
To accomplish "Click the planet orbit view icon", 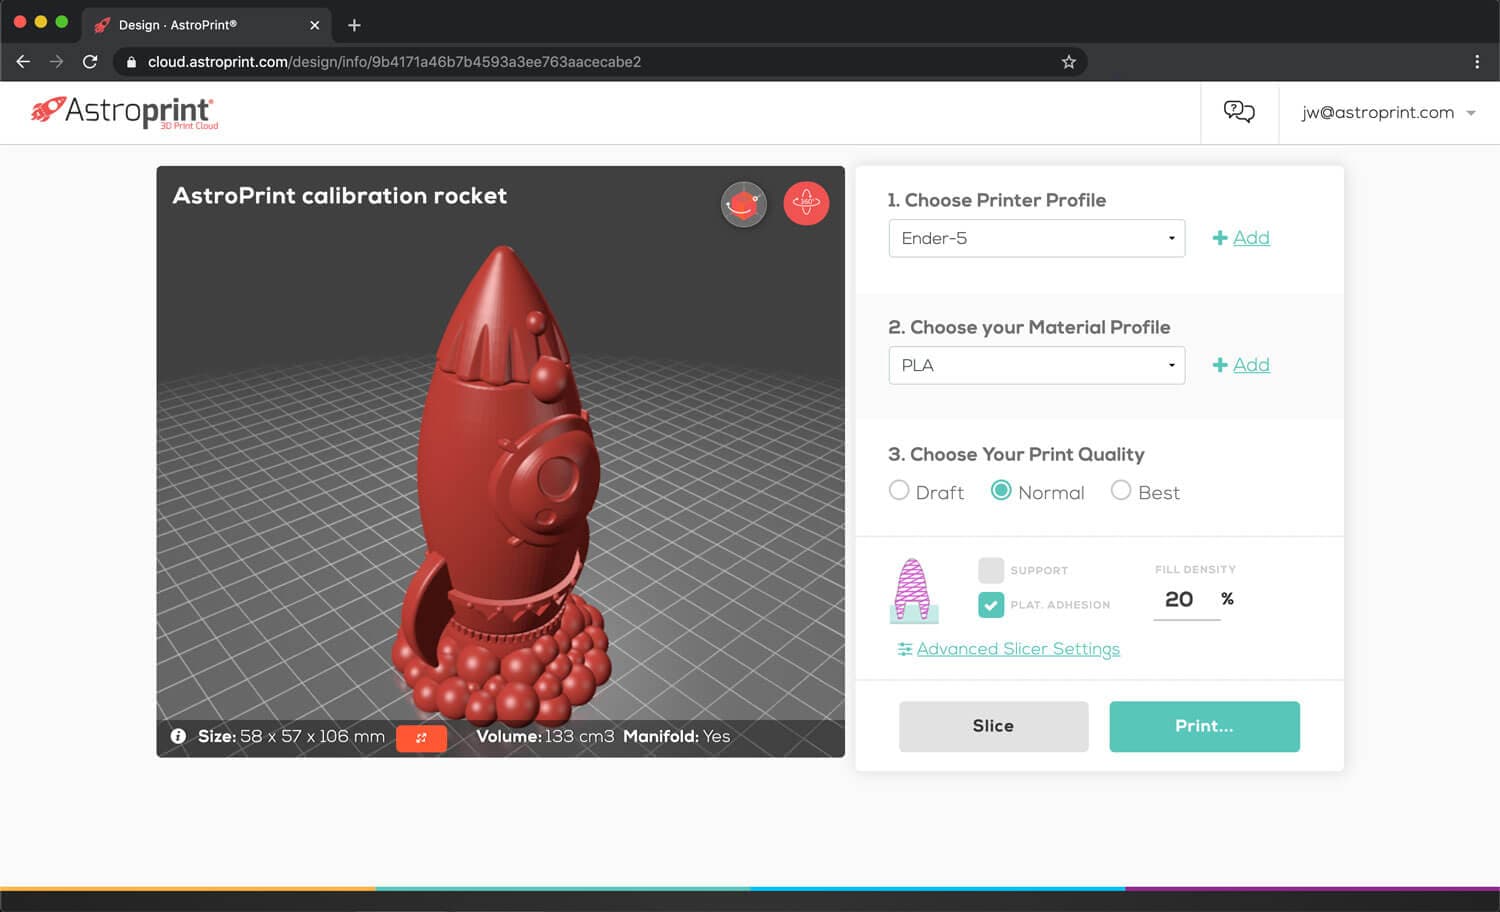I will pos(743,204).
